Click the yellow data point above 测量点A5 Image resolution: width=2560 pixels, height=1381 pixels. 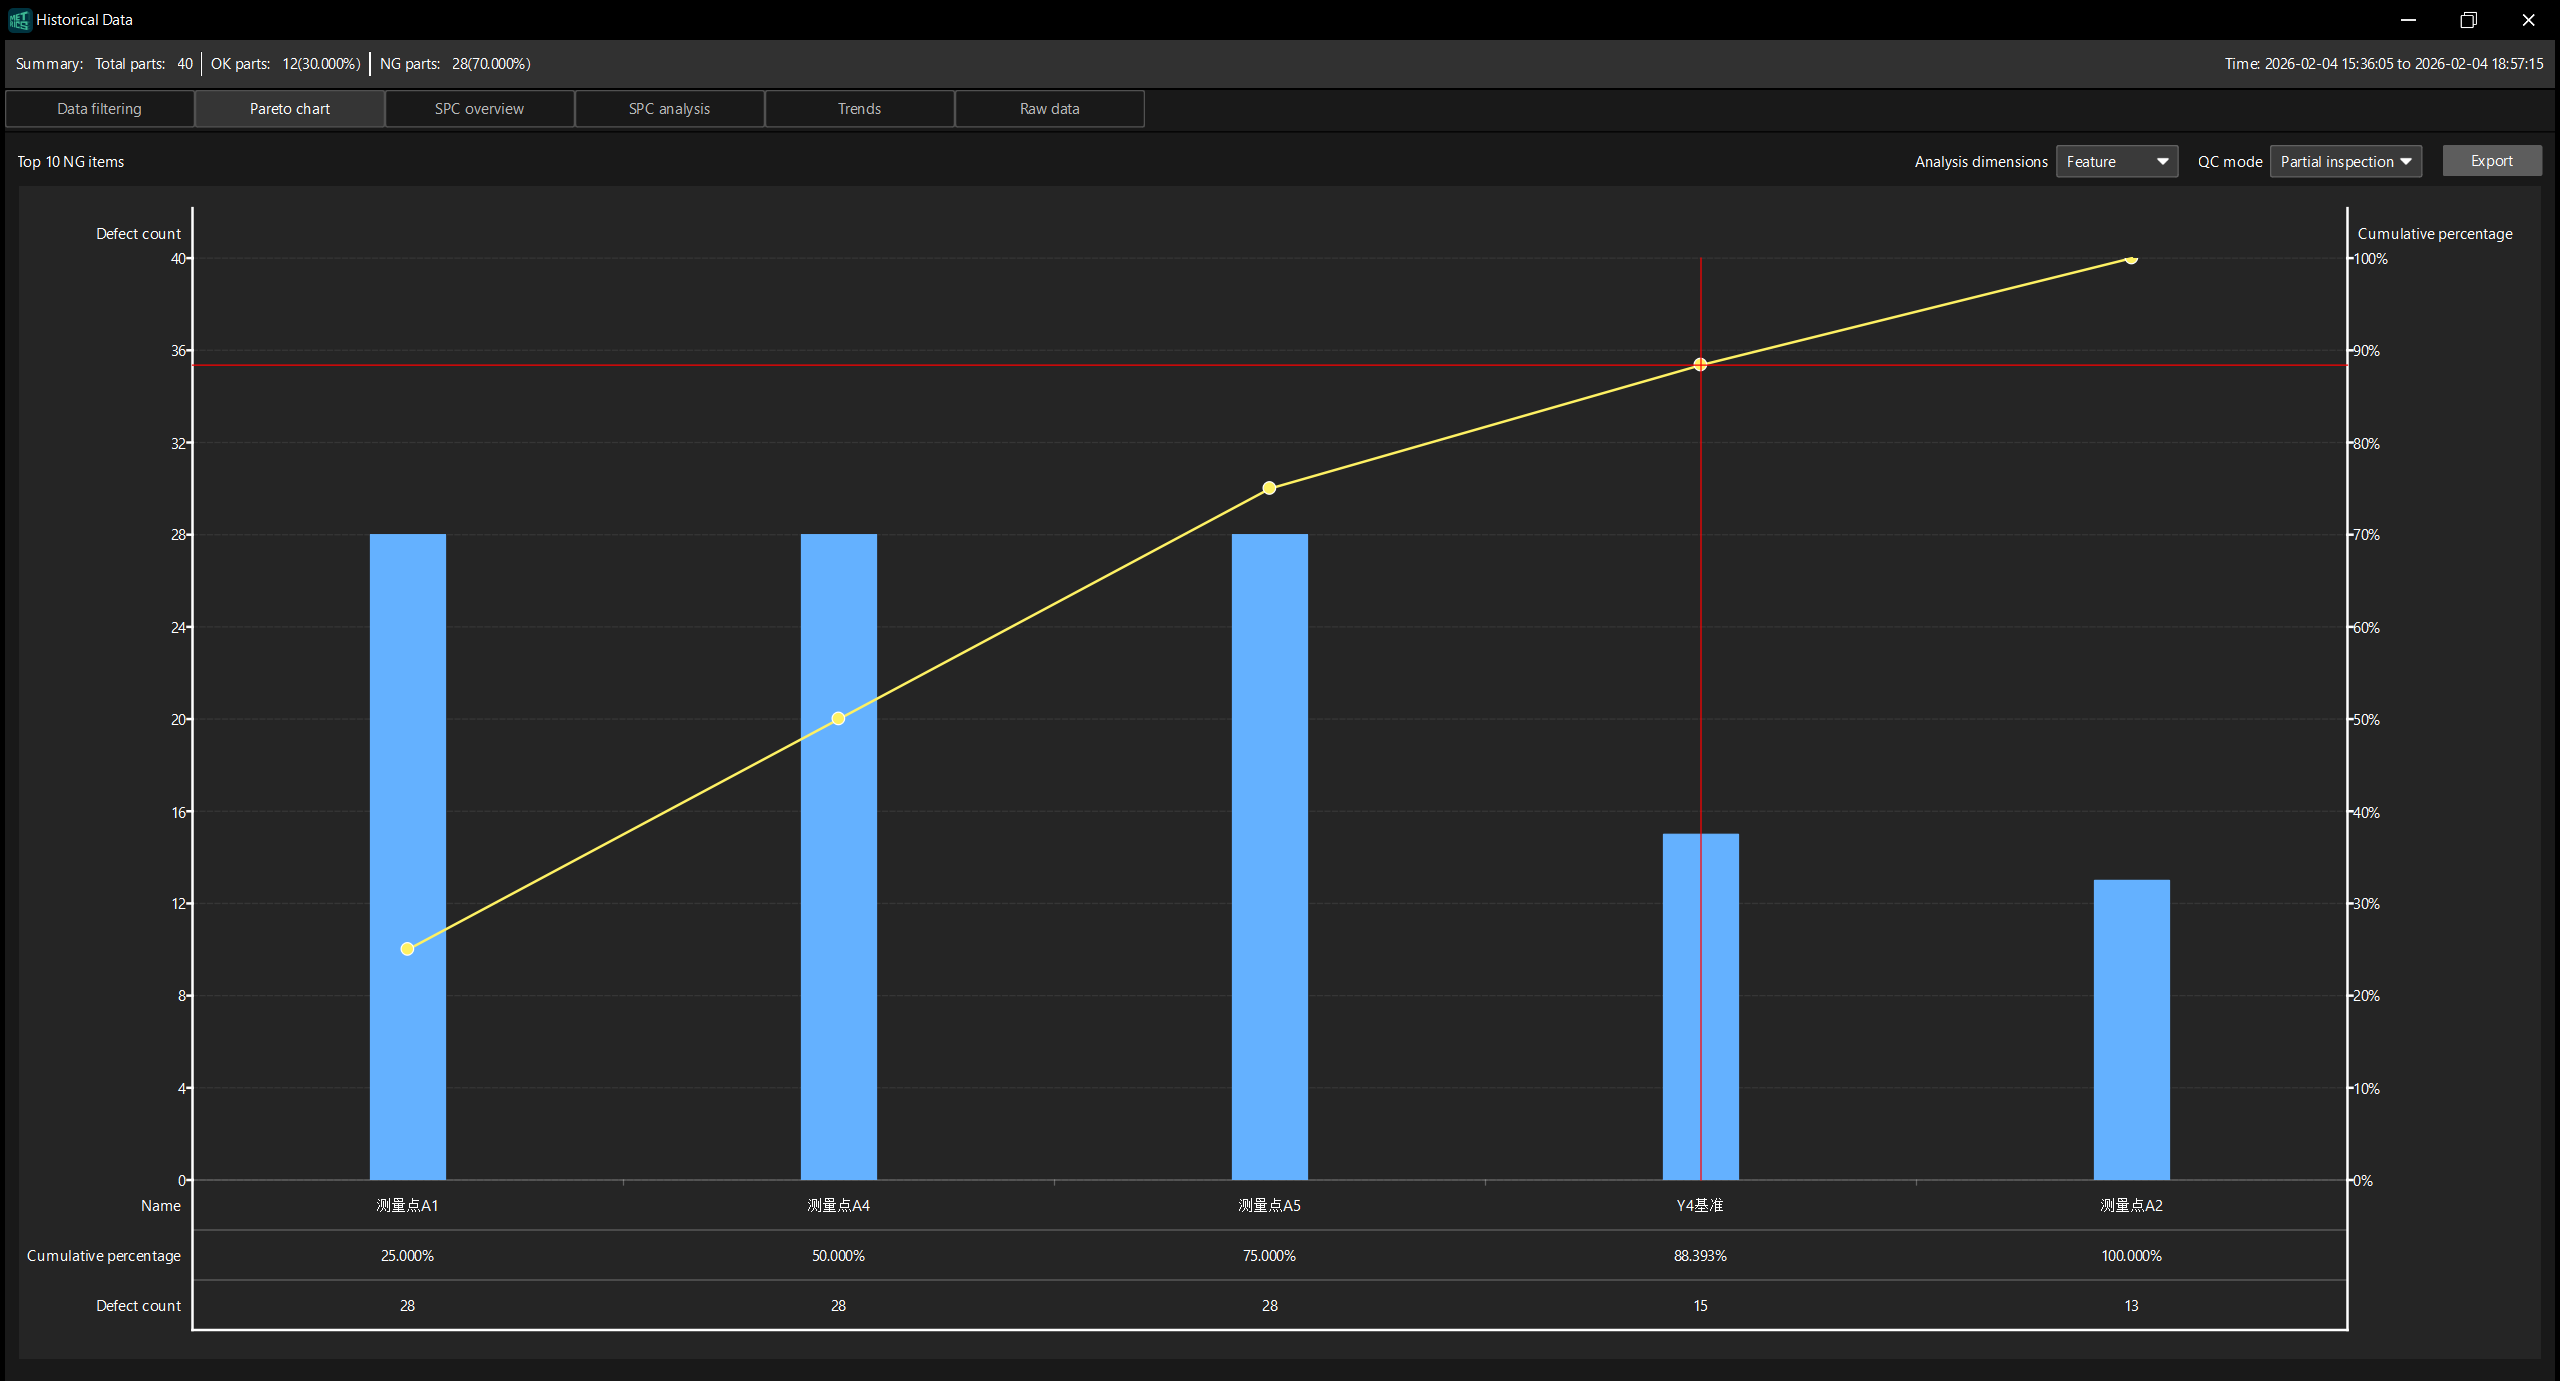click(1268, 487)
